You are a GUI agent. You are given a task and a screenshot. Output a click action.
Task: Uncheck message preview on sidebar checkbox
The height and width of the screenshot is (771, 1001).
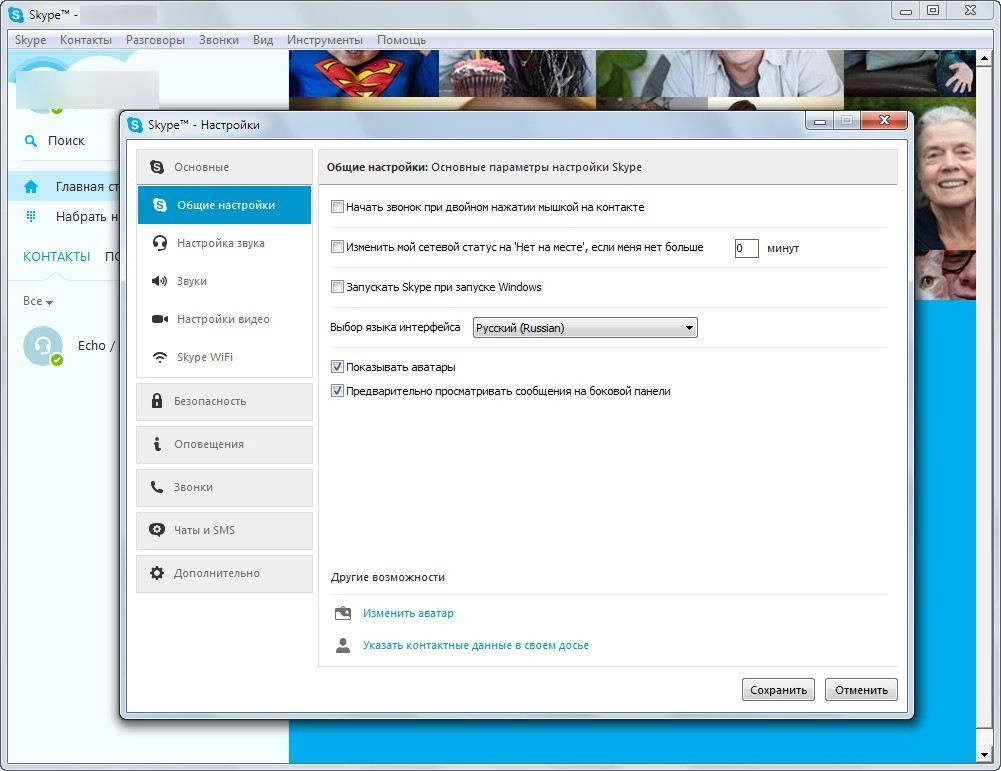[x=337, y=391]
